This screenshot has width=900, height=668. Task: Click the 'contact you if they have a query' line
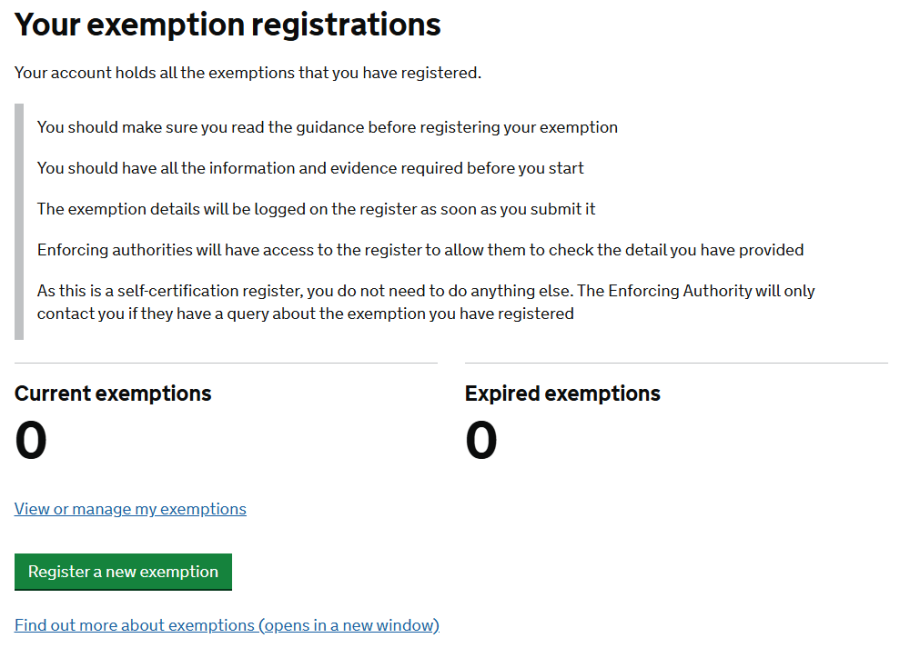click(305, 313)
